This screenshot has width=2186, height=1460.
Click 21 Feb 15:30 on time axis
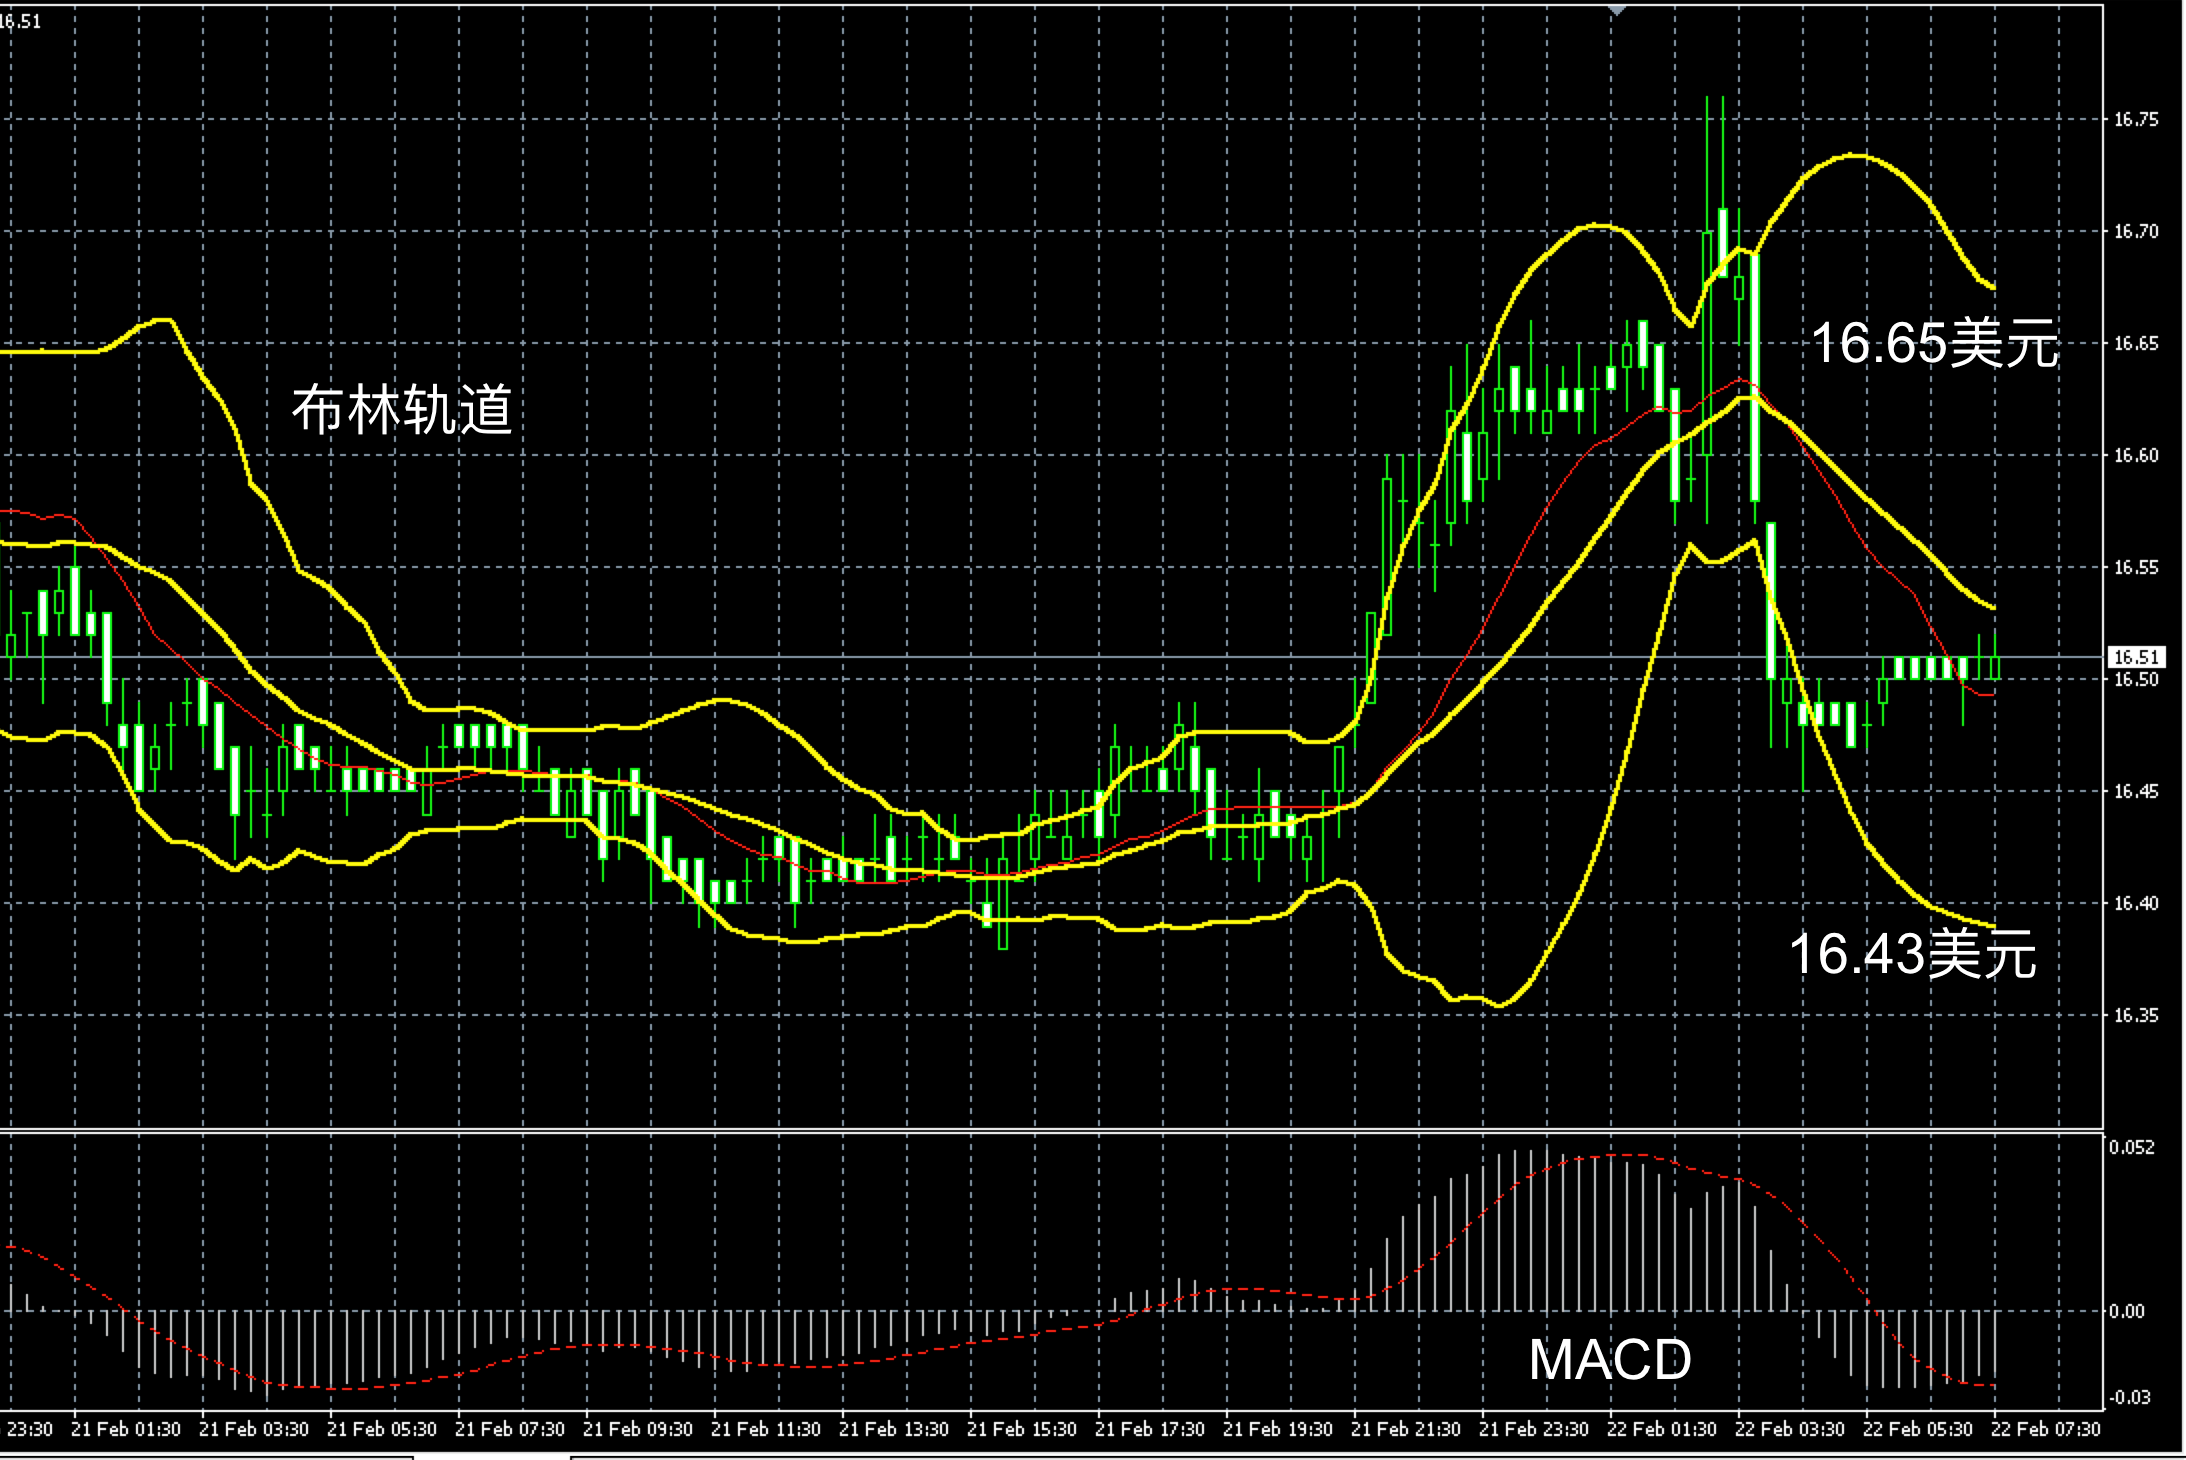point(1022,1430)
